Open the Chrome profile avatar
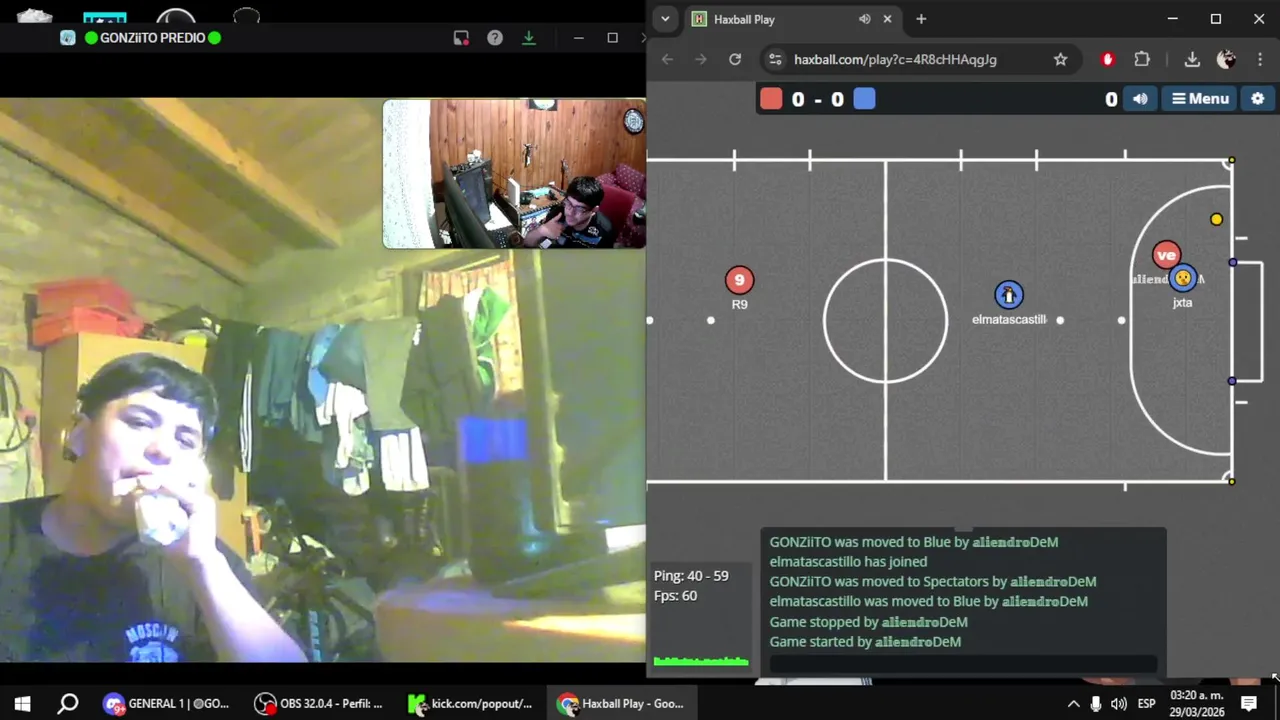The width and height of the screenshot is (1280, 720). point(1226,59)
